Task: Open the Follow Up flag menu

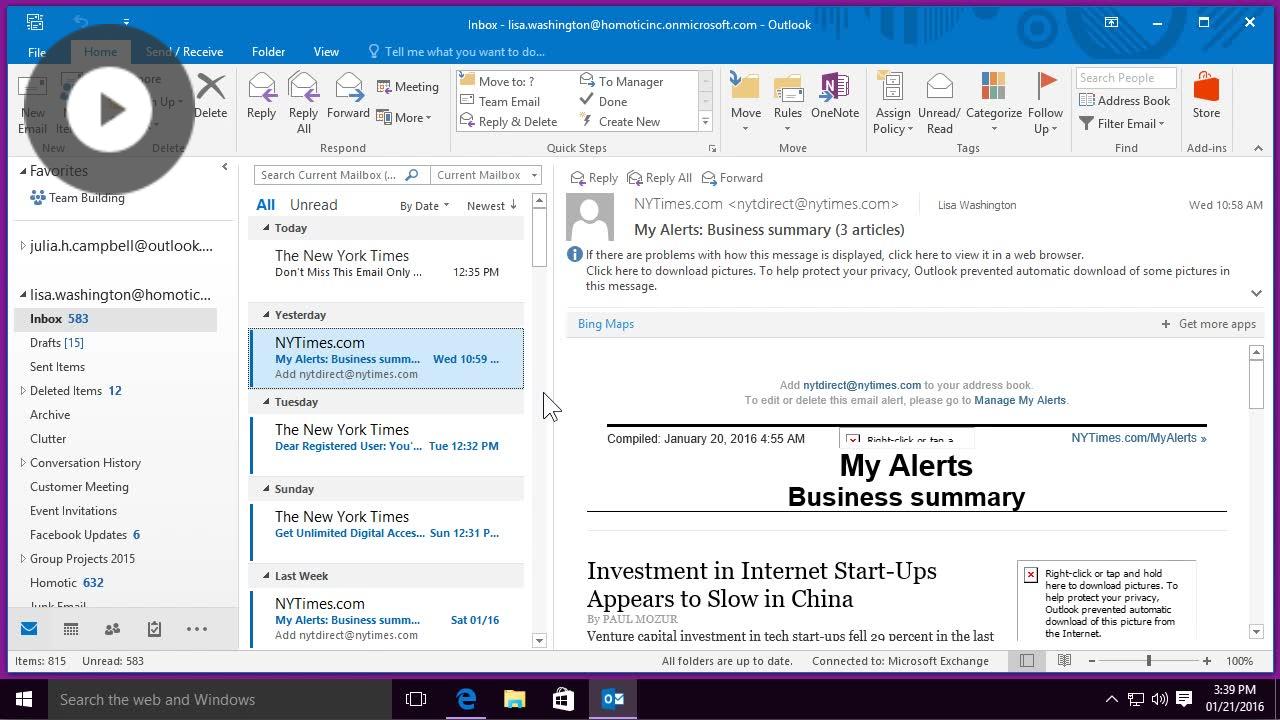Action: point(1046,103)
